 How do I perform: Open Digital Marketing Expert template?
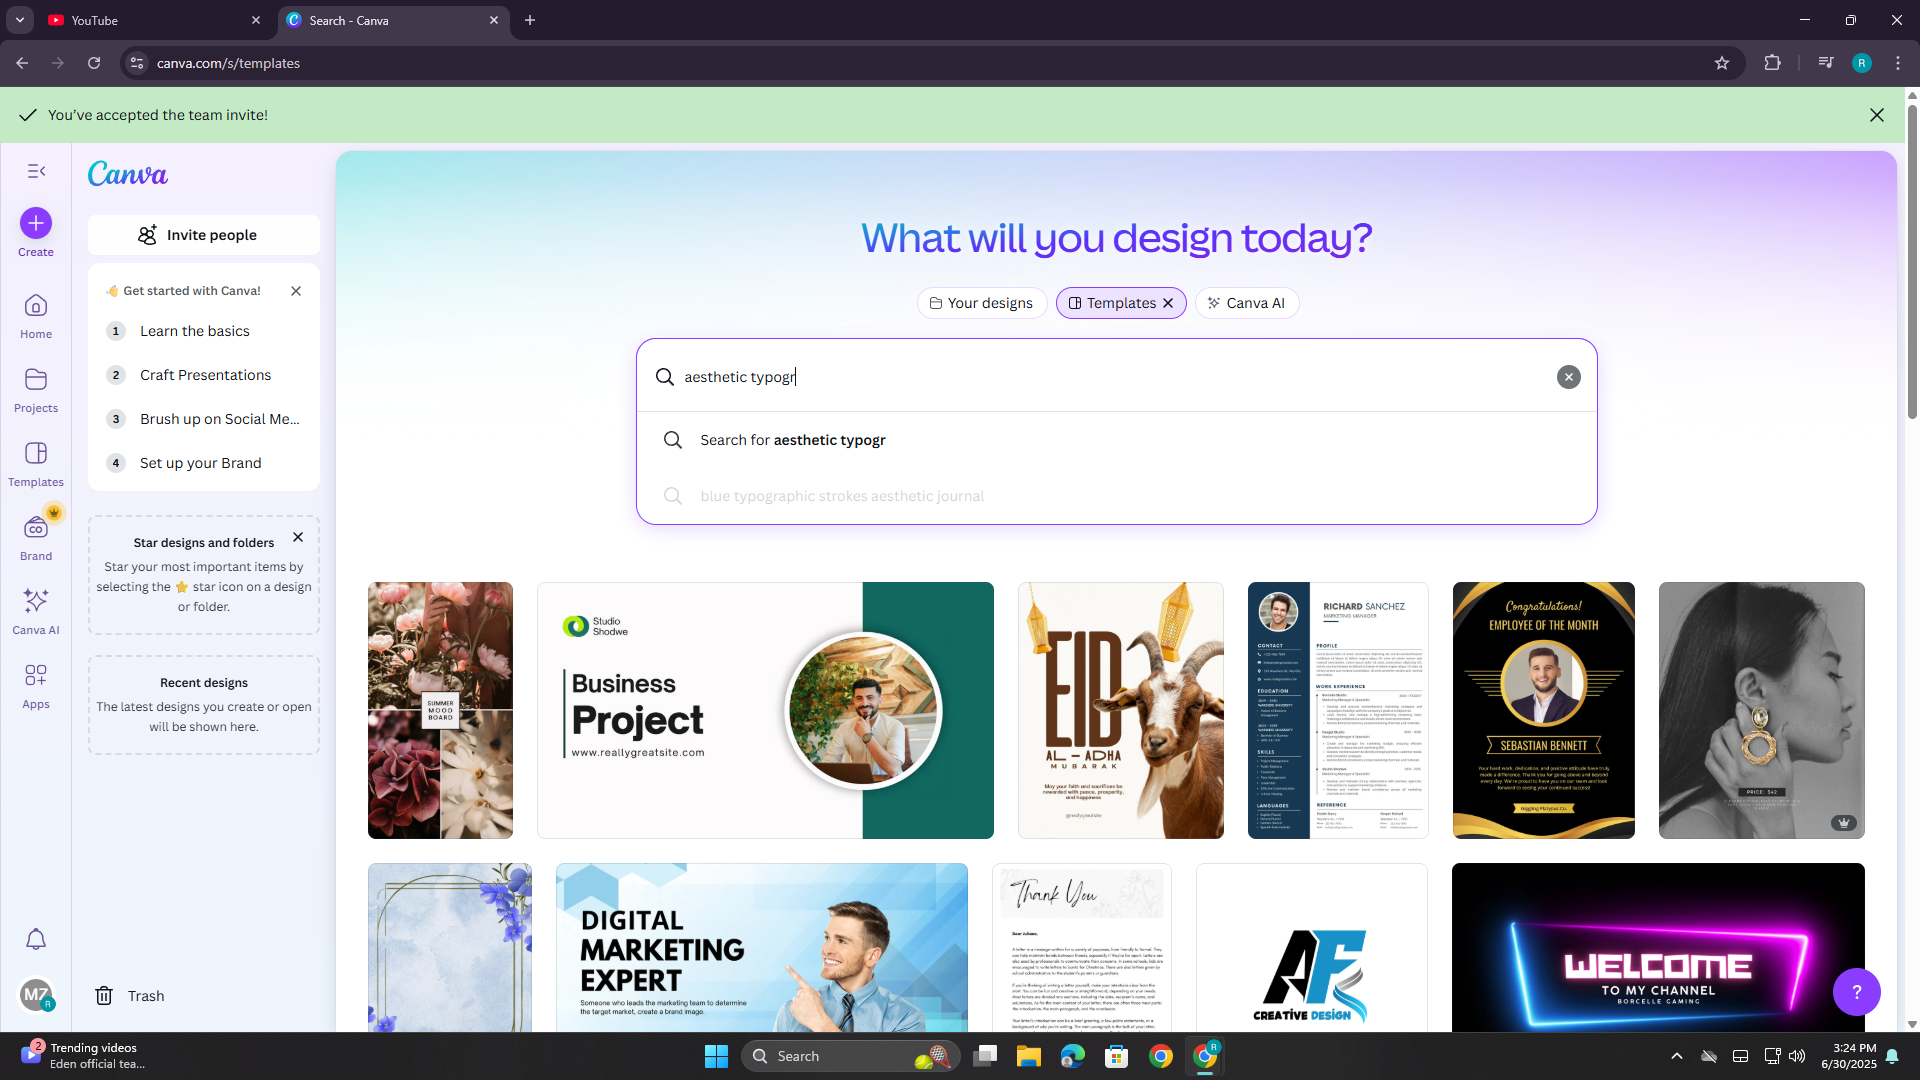762,948
